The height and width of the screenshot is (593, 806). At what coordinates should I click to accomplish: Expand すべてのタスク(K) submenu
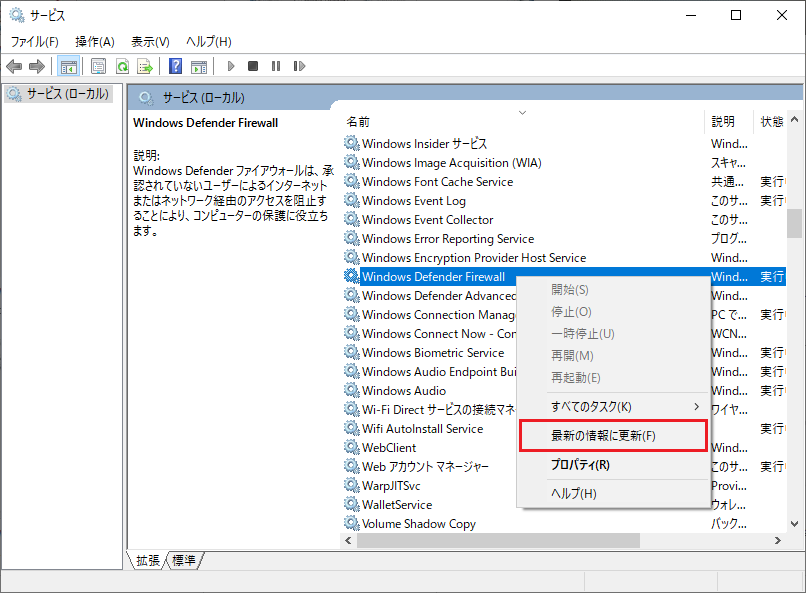tap(613, 406)
